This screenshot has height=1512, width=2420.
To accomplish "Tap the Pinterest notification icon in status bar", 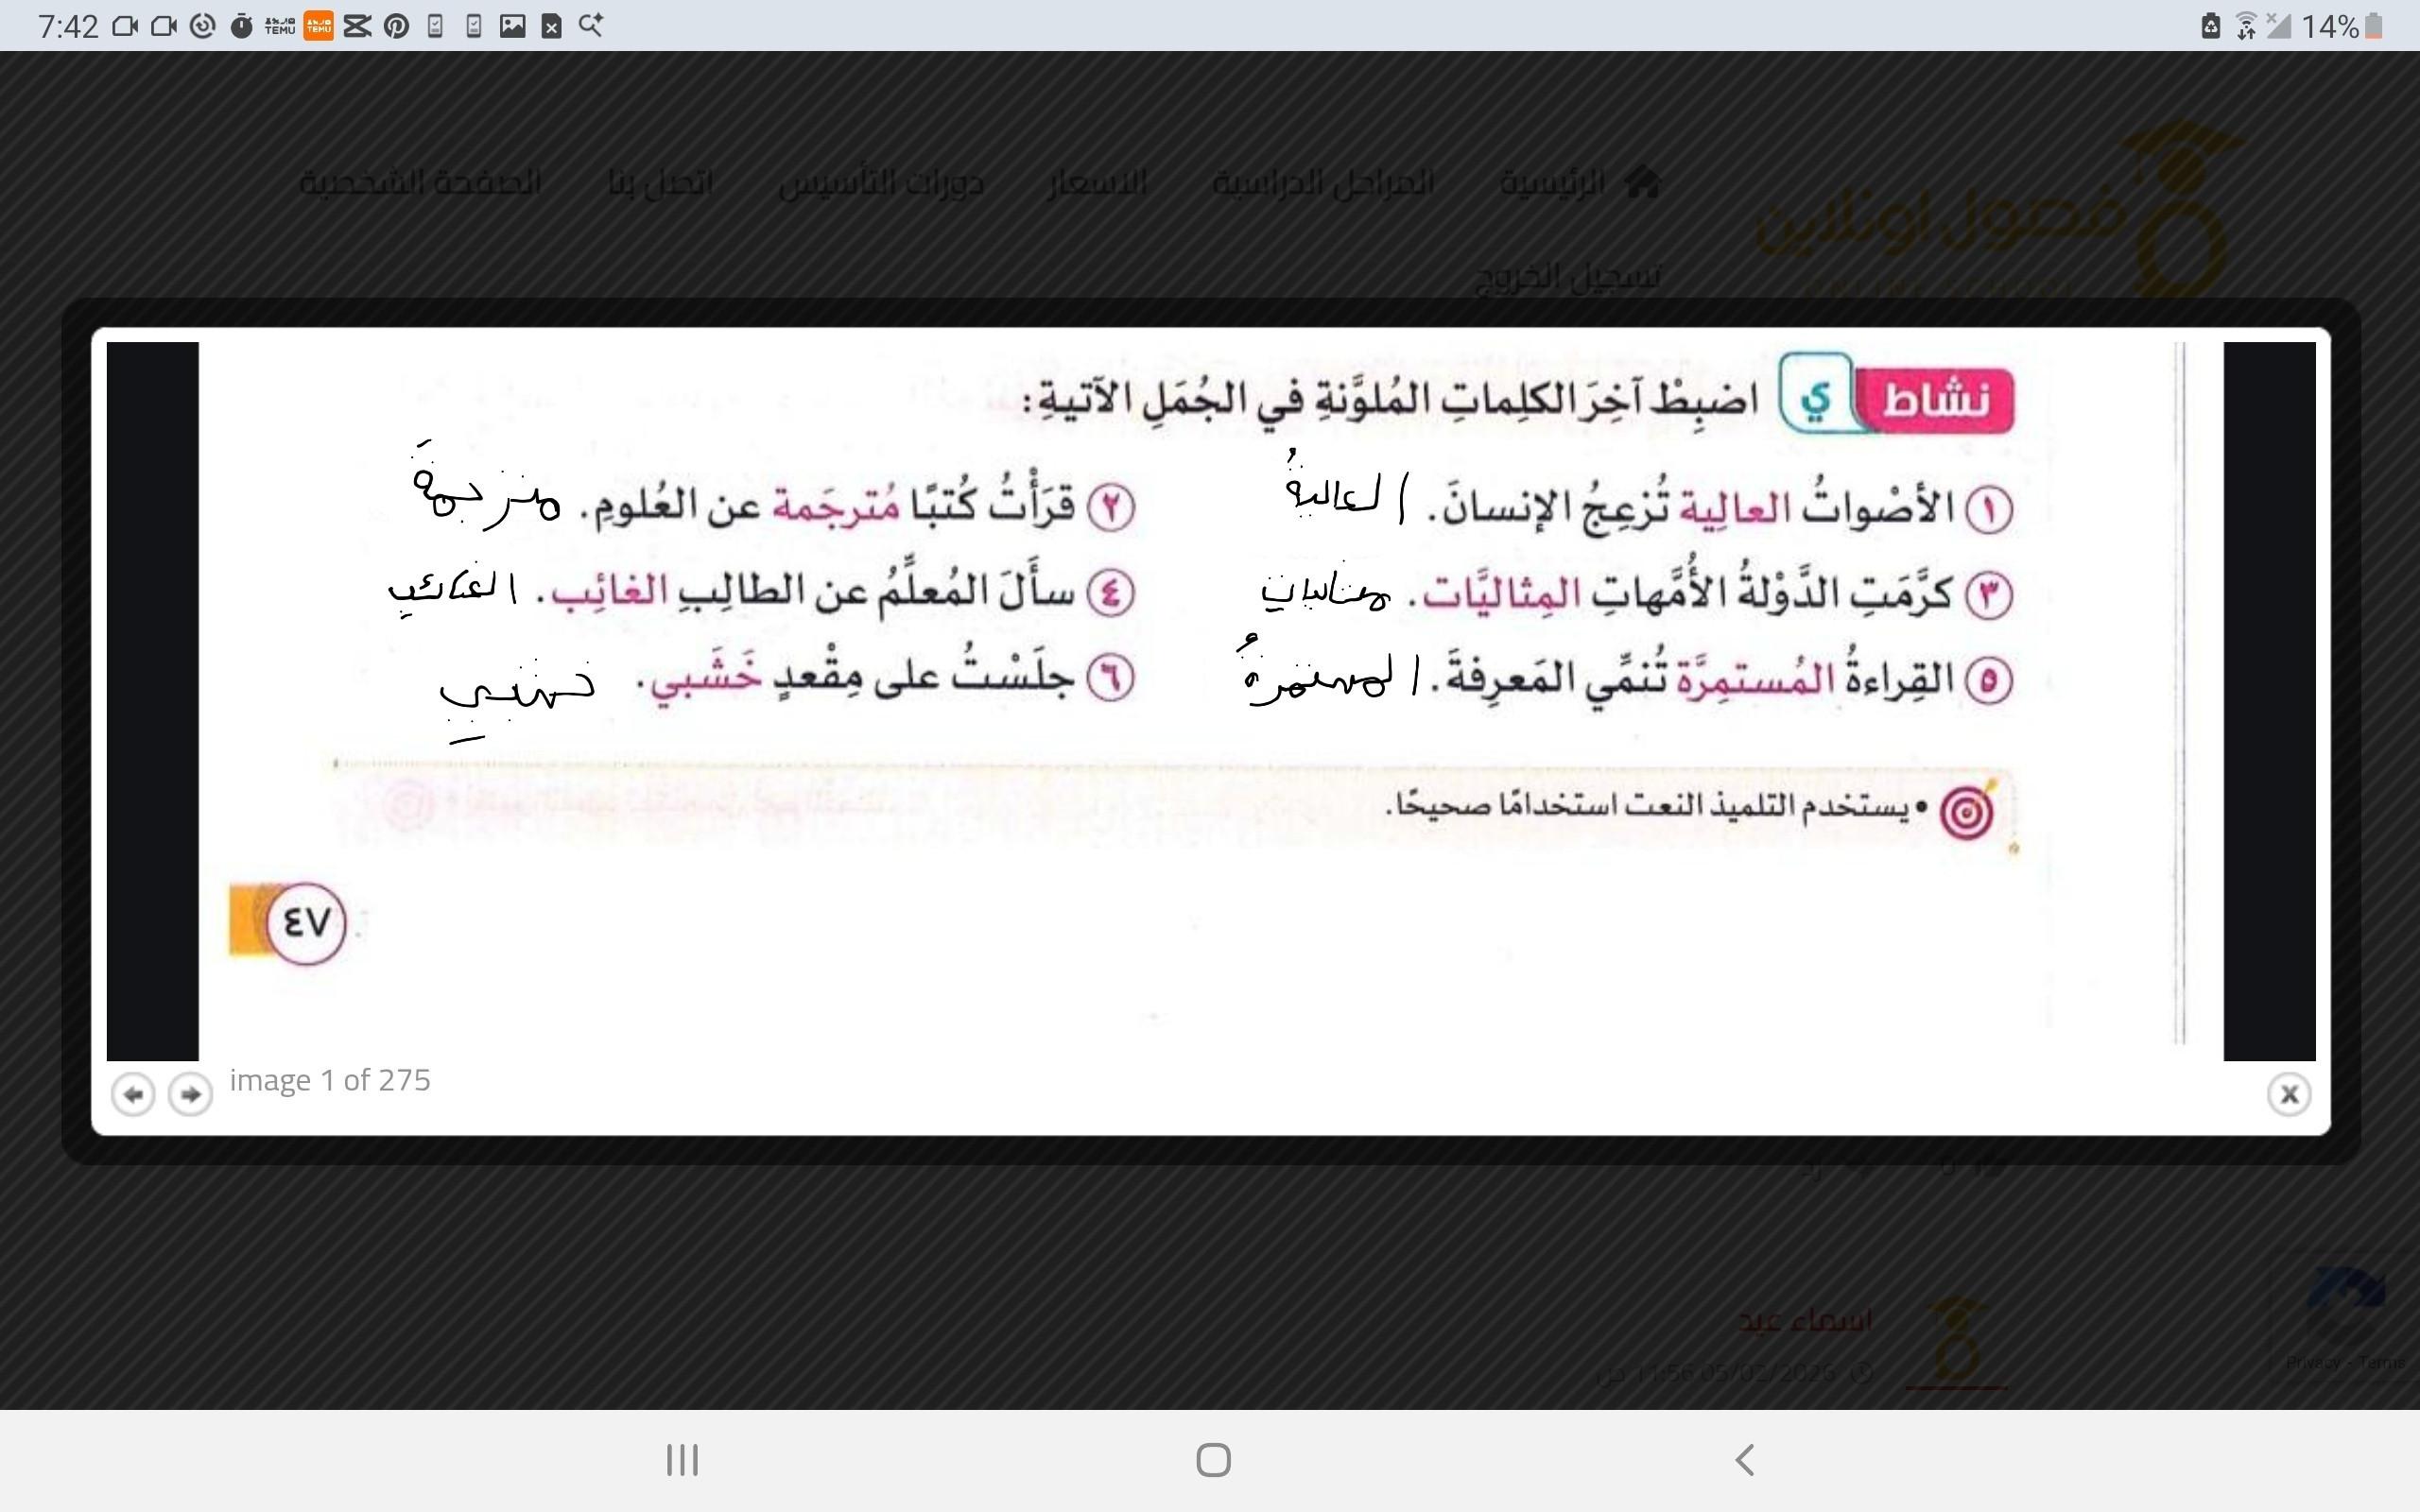I will click(396, 26).
